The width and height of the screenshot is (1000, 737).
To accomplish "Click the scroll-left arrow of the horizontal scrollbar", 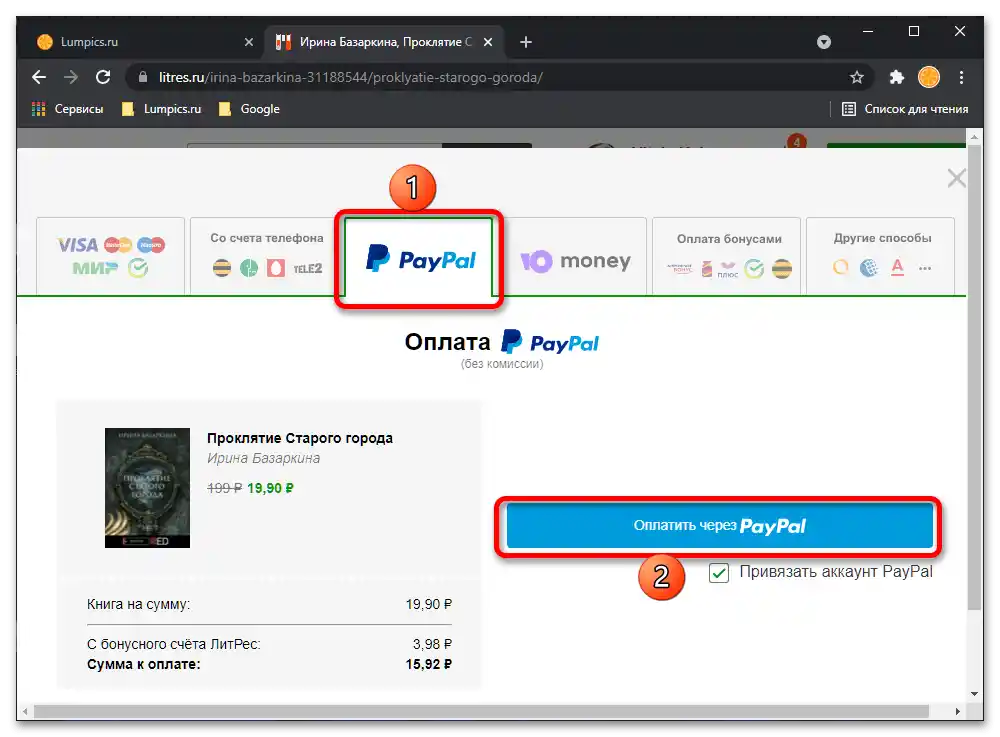I will pos(24,711).
